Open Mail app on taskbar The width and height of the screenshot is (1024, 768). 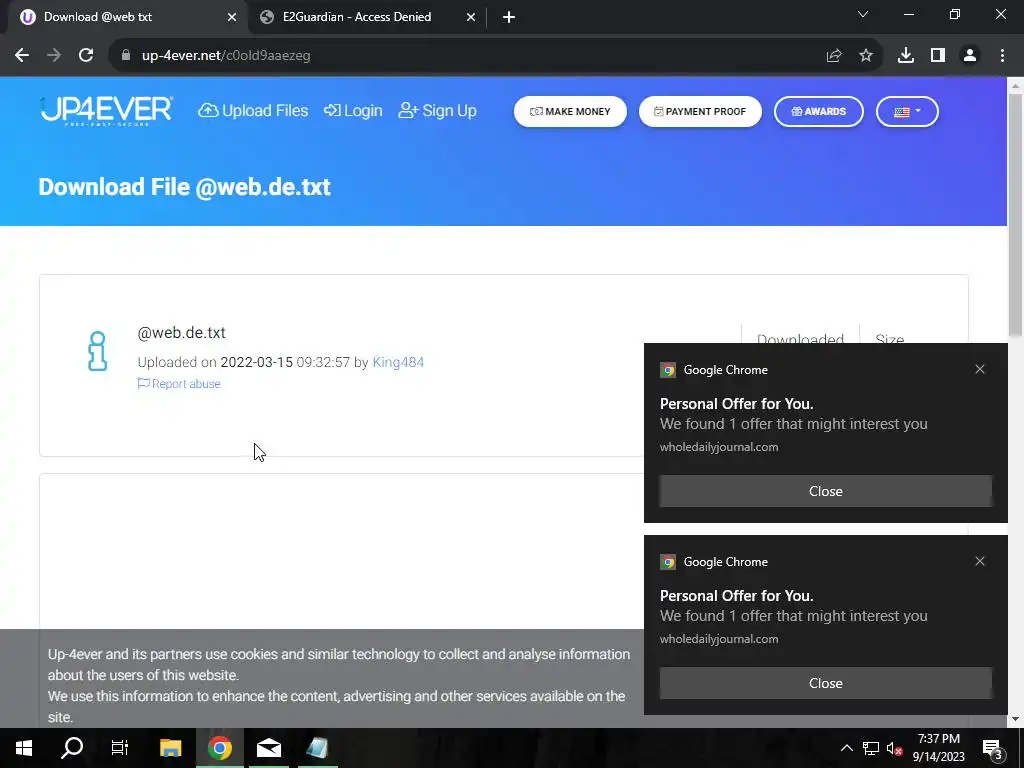(x=269, y=748)
